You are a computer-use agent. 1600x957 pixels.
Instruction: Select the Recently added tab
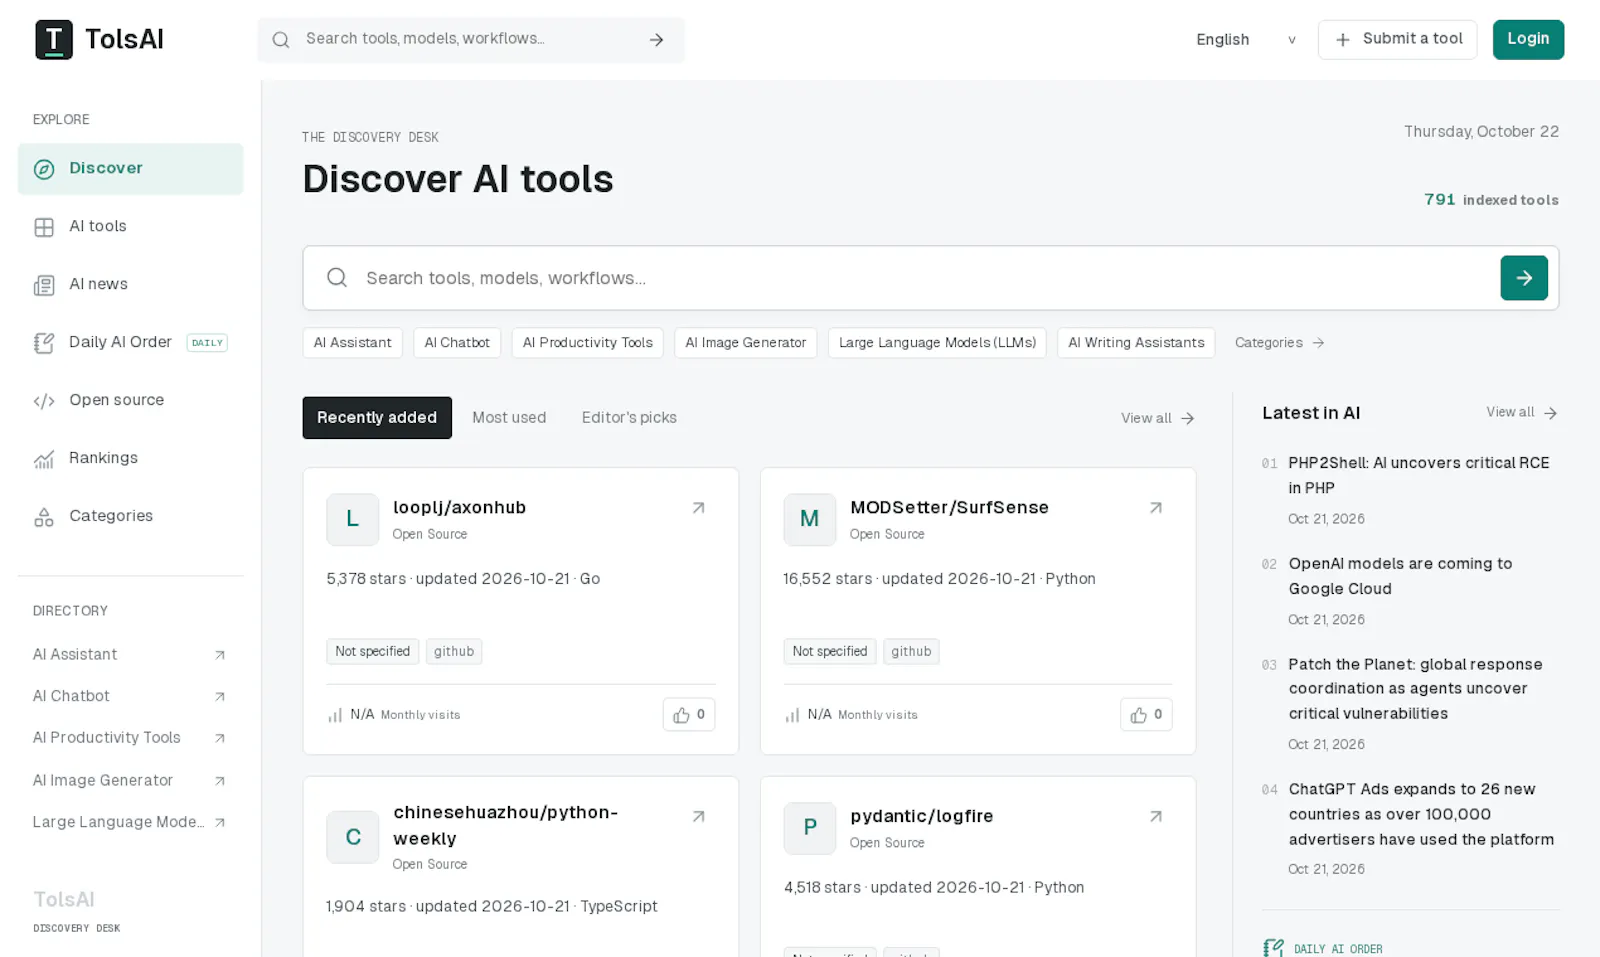coord(377,418)
